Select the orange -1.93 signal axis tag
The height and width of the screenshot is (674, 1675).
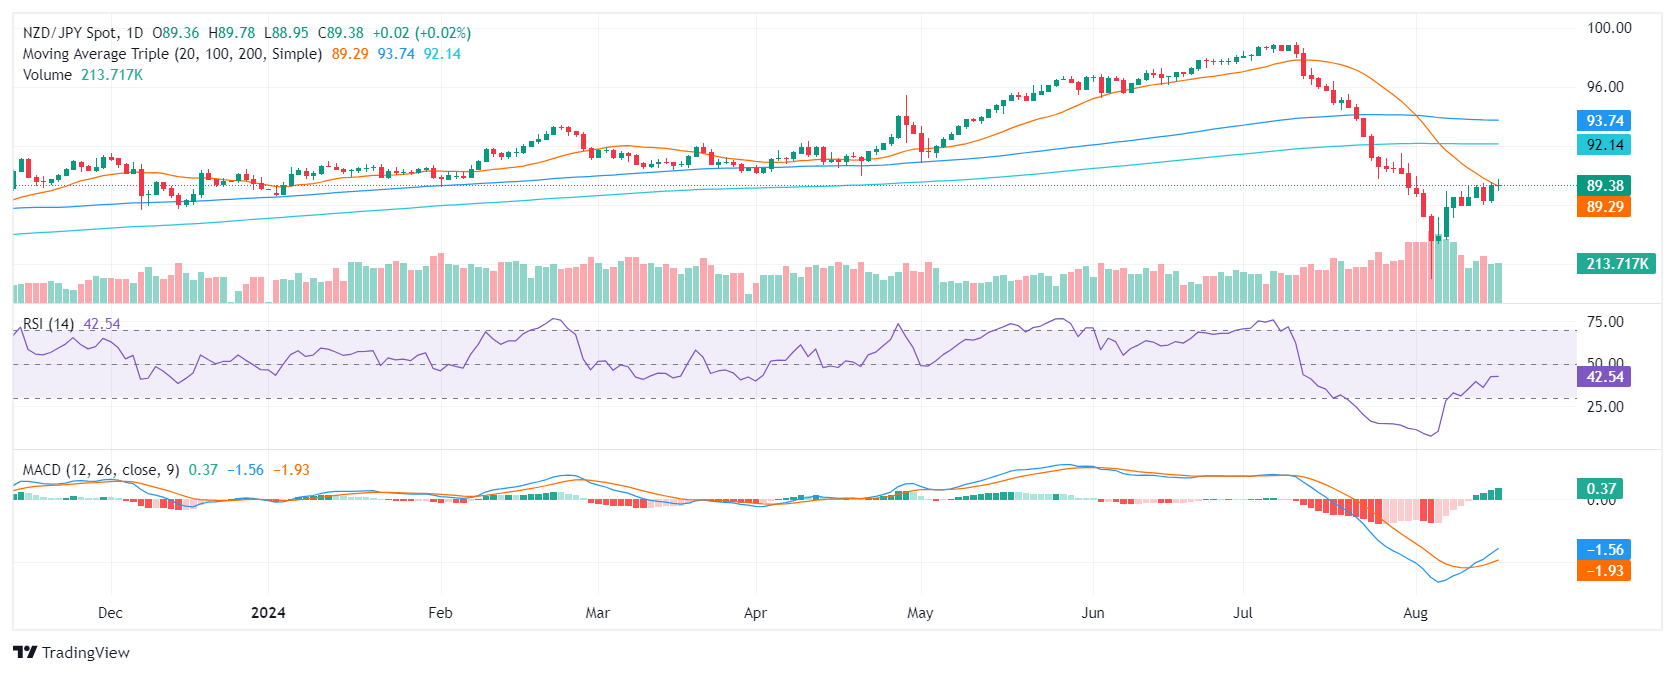(1604, 571)
